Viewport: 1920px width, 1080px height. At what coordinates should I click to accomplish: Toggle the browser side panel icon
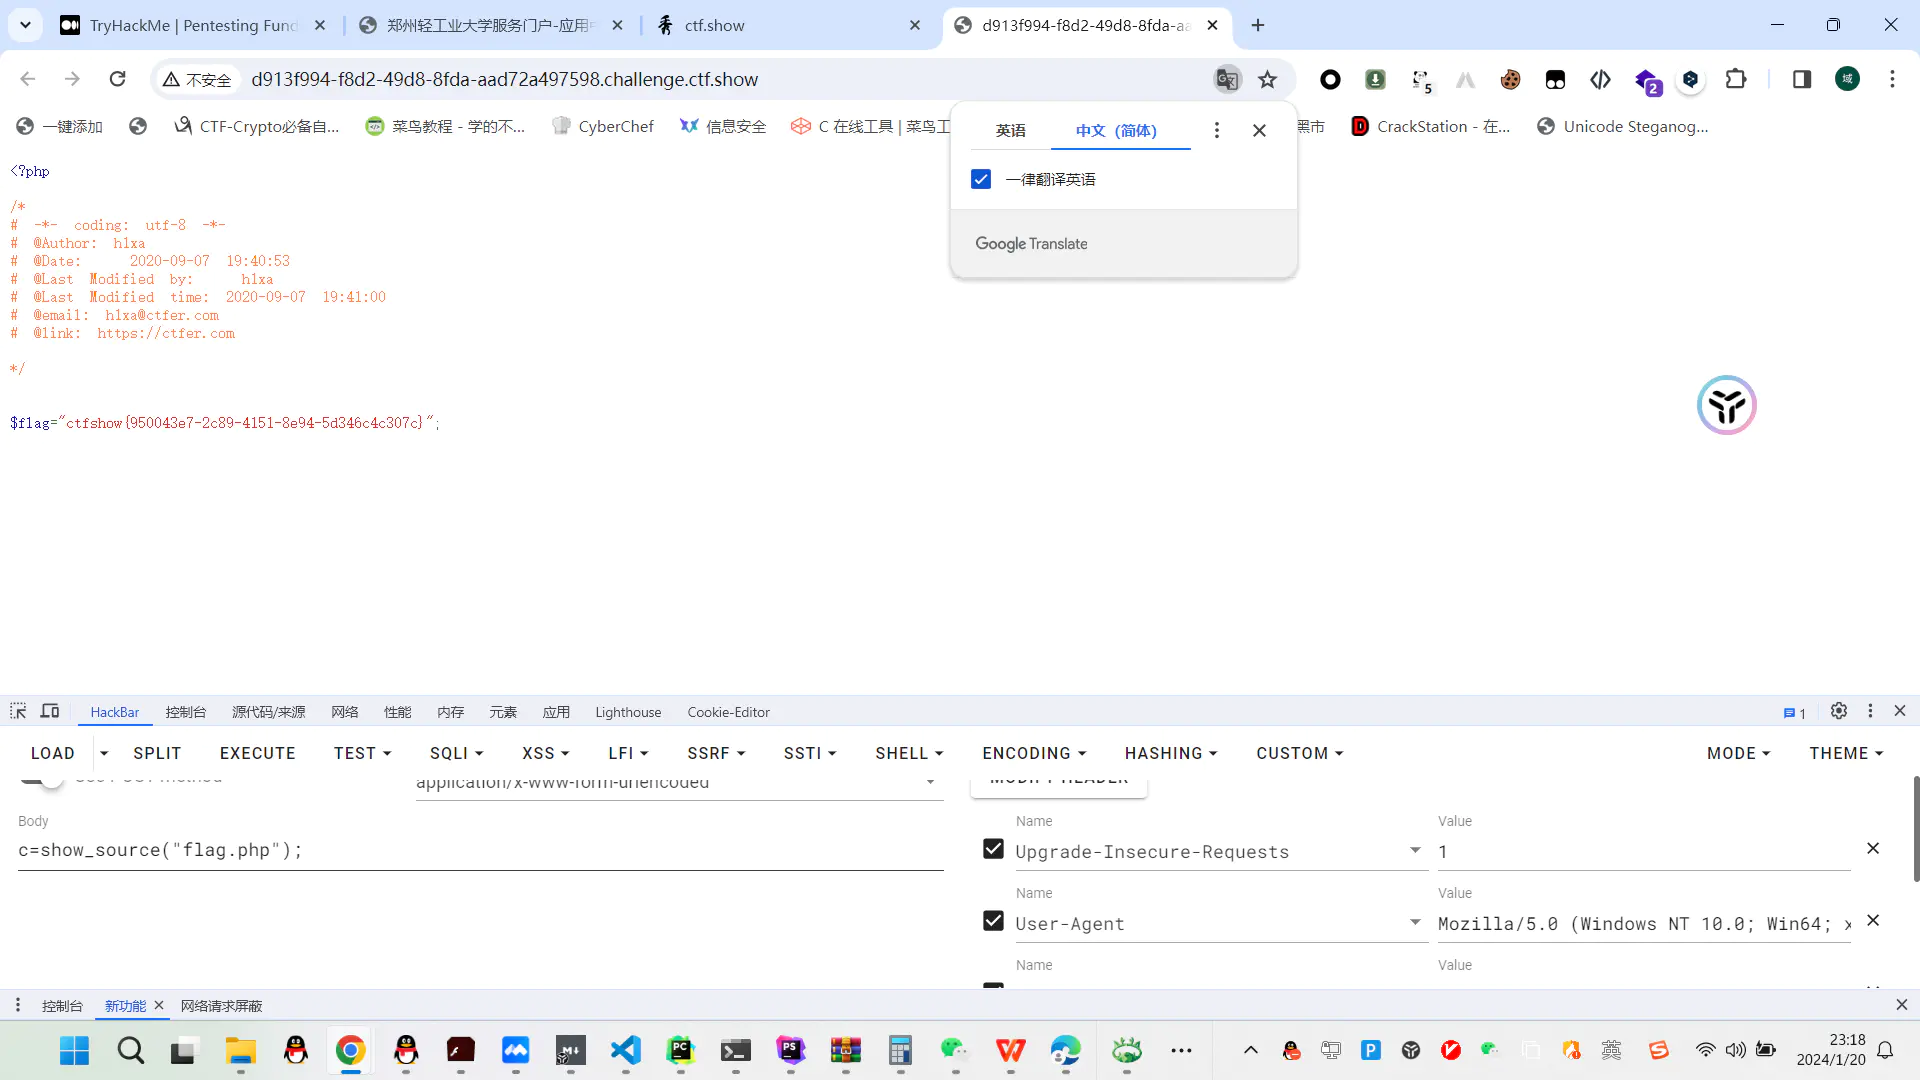(x=1802, y=79)
